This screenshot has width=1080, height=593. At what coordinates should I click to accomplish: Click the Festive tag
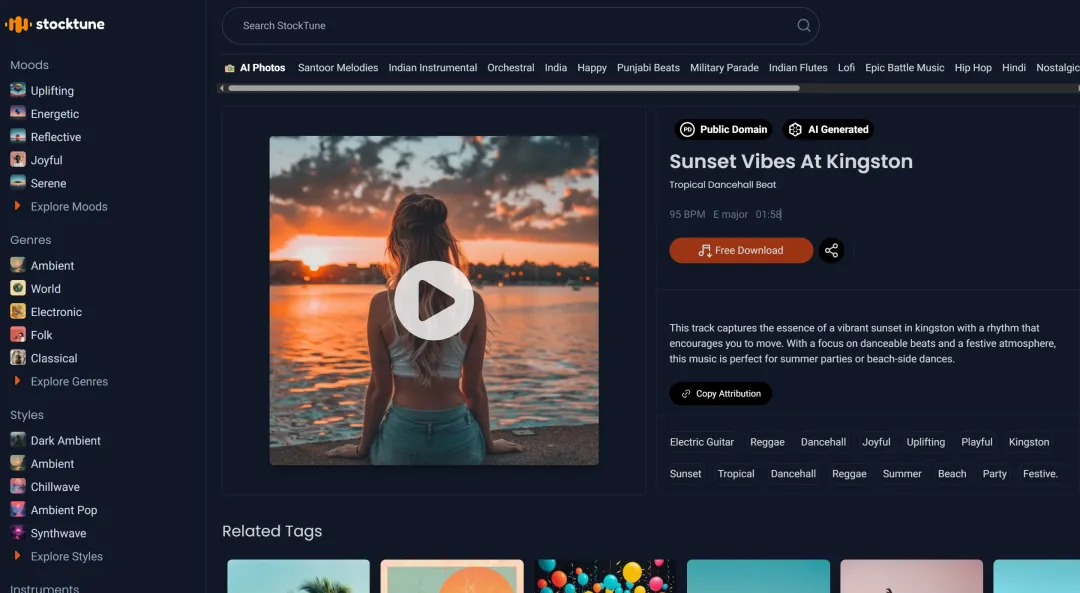point(1040,474)
